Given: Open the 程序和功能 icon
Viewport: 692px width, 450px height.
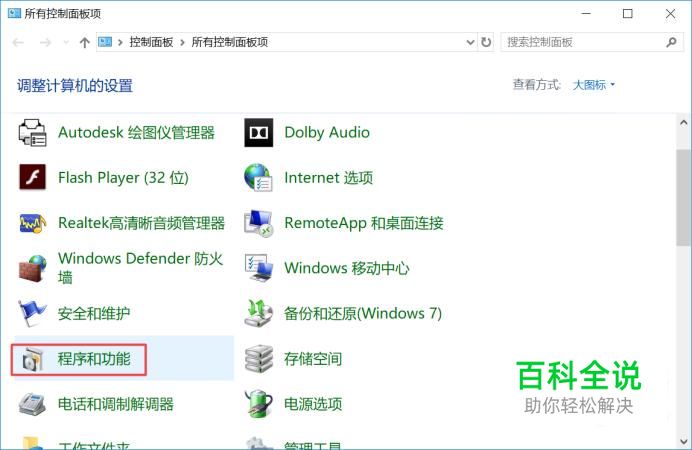Looking at the screenshot, I should [x=33, y=360].
